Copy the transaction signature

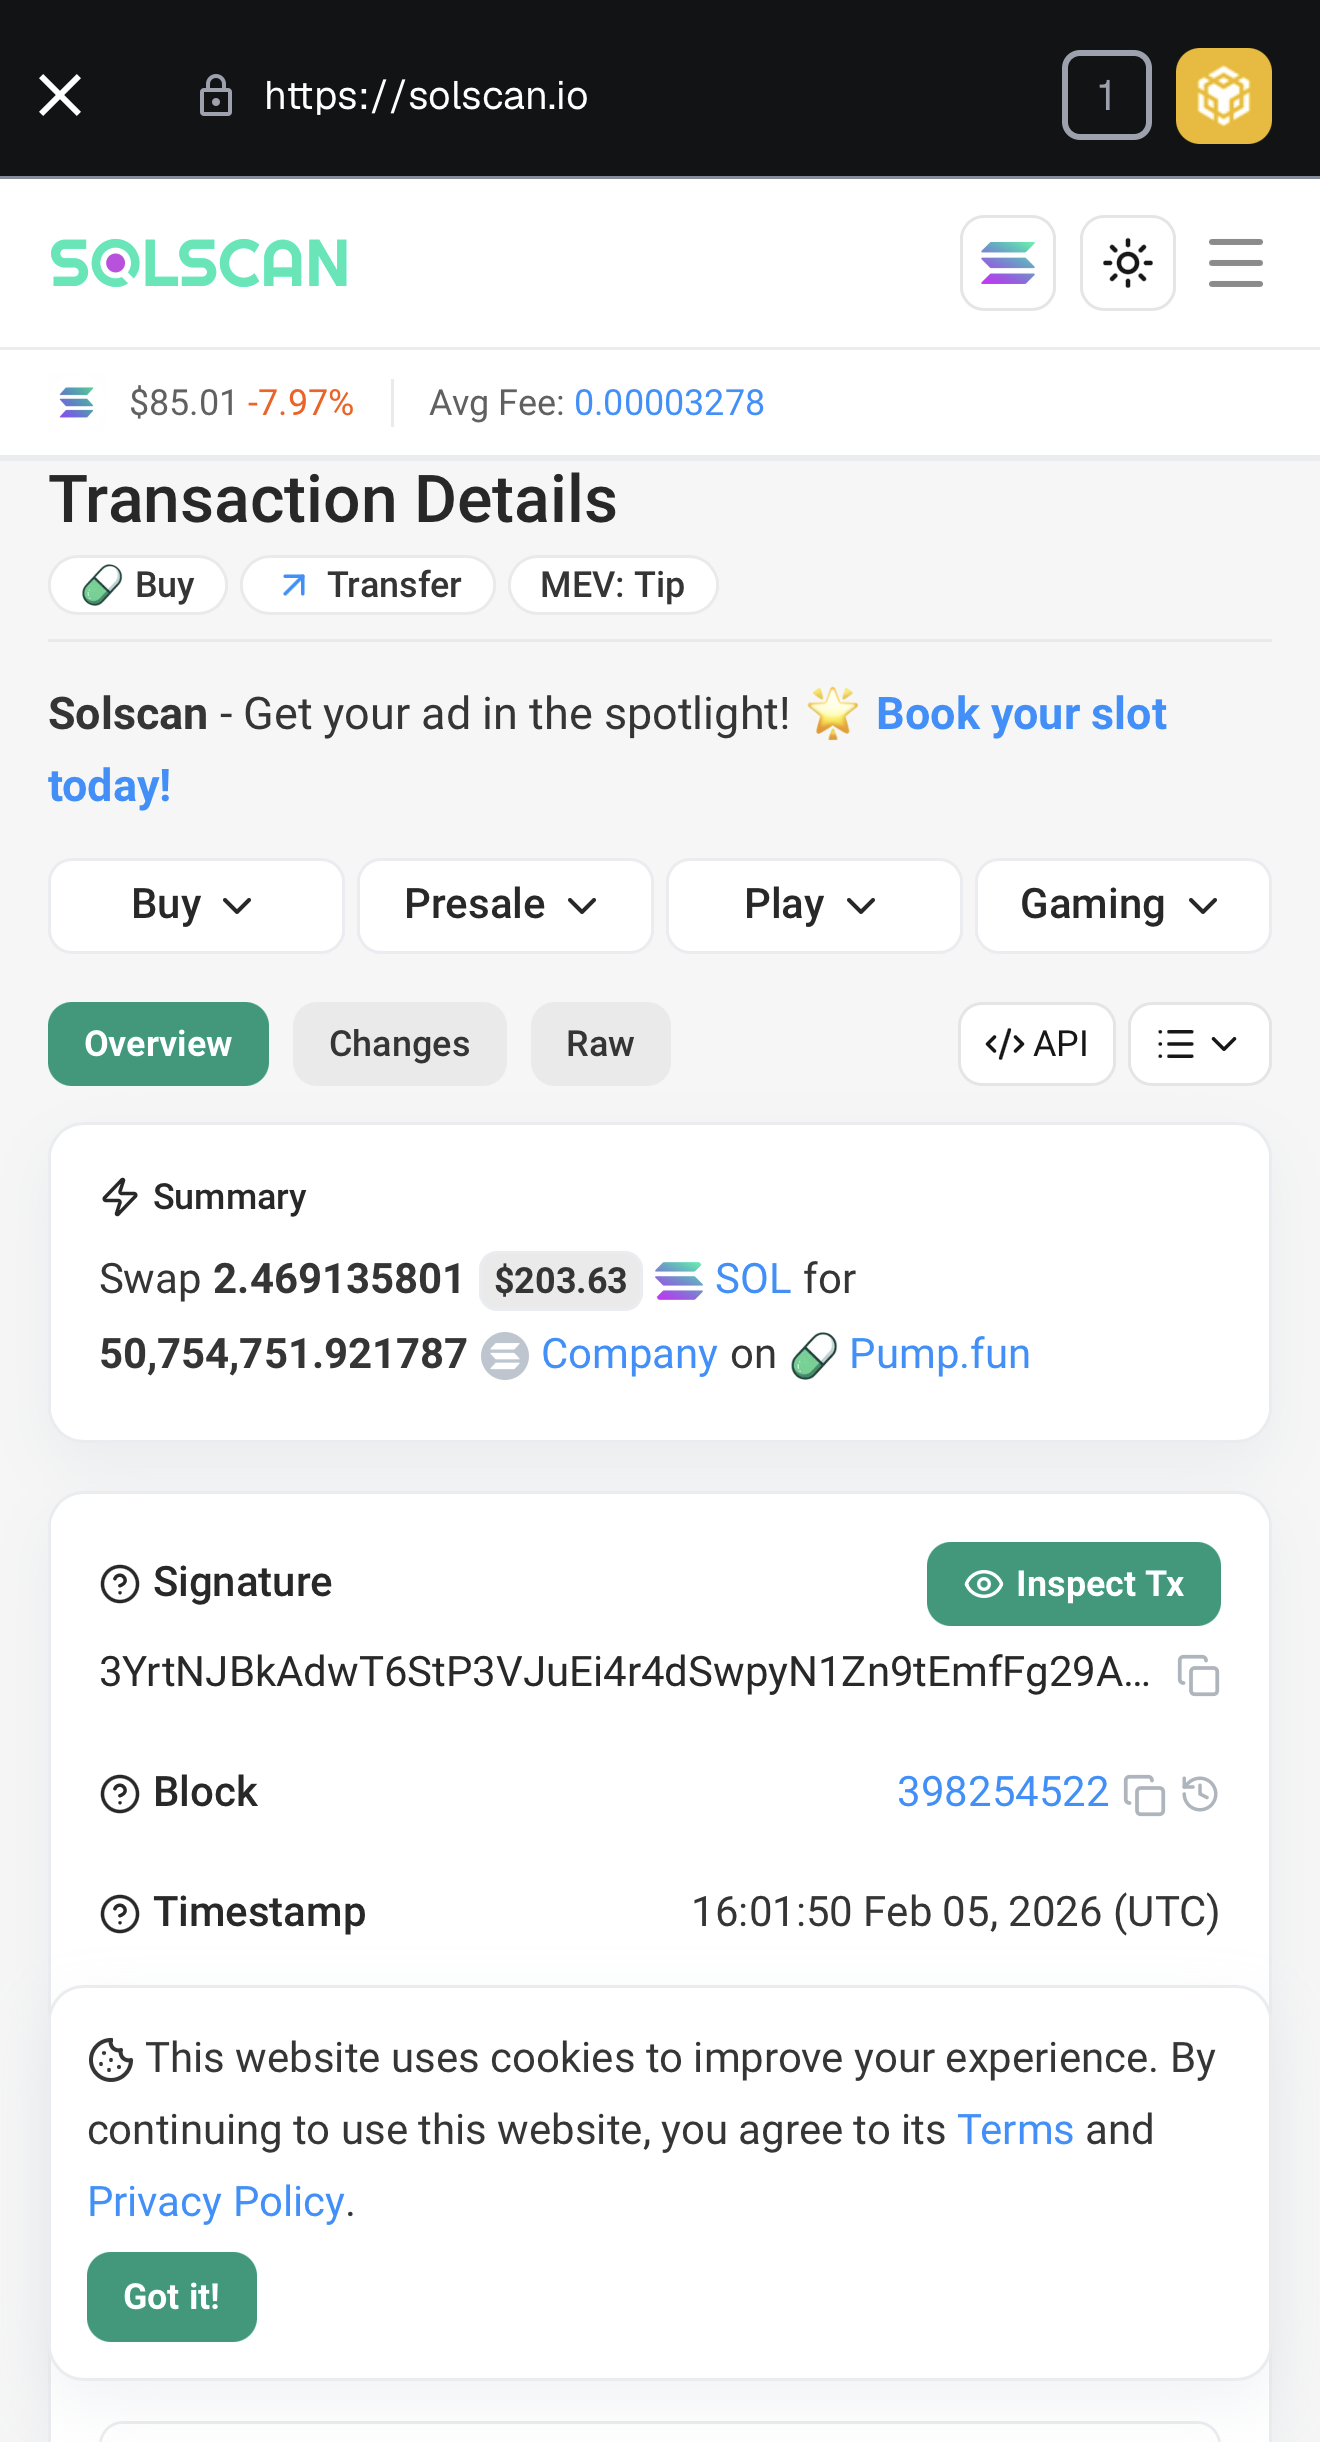coord(1198,1675)
